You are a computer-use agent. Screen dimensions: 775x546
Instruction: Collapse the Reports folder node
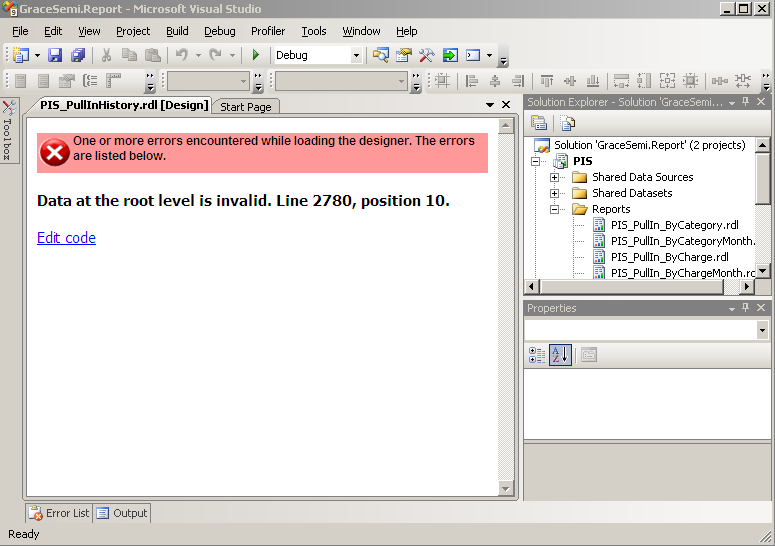click(x=555, y=209)
